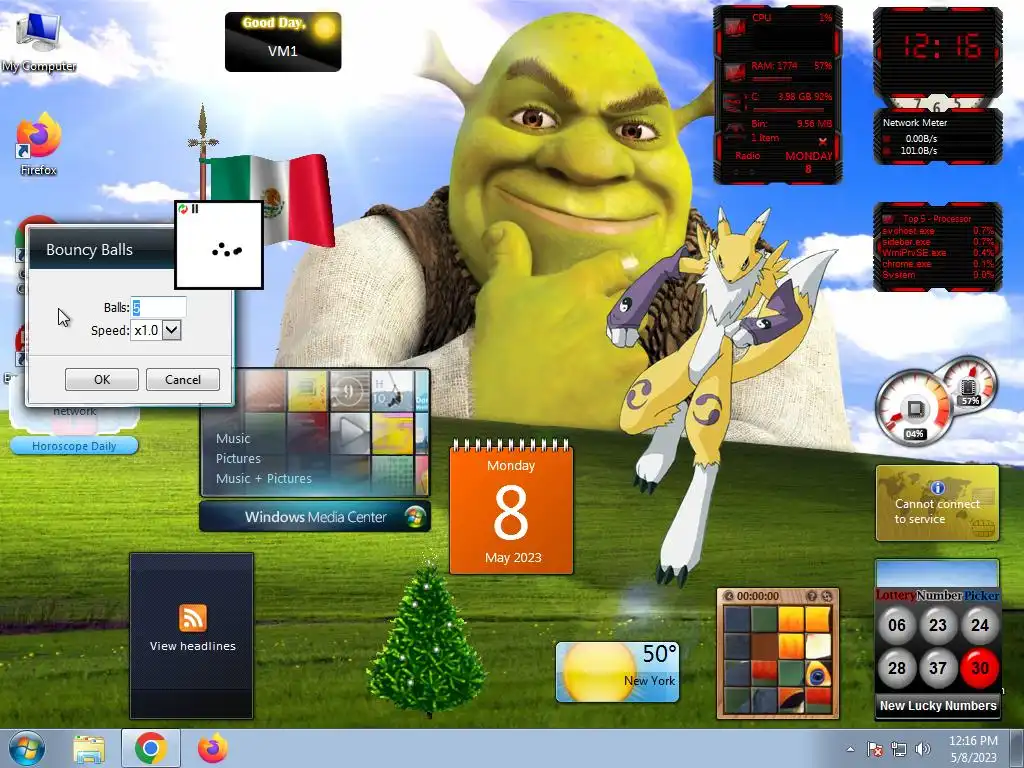The width and height of the screenshot is (1024, 768).
Task: Click the WmiPrvSE.exe process row
Action: (938, 253)
